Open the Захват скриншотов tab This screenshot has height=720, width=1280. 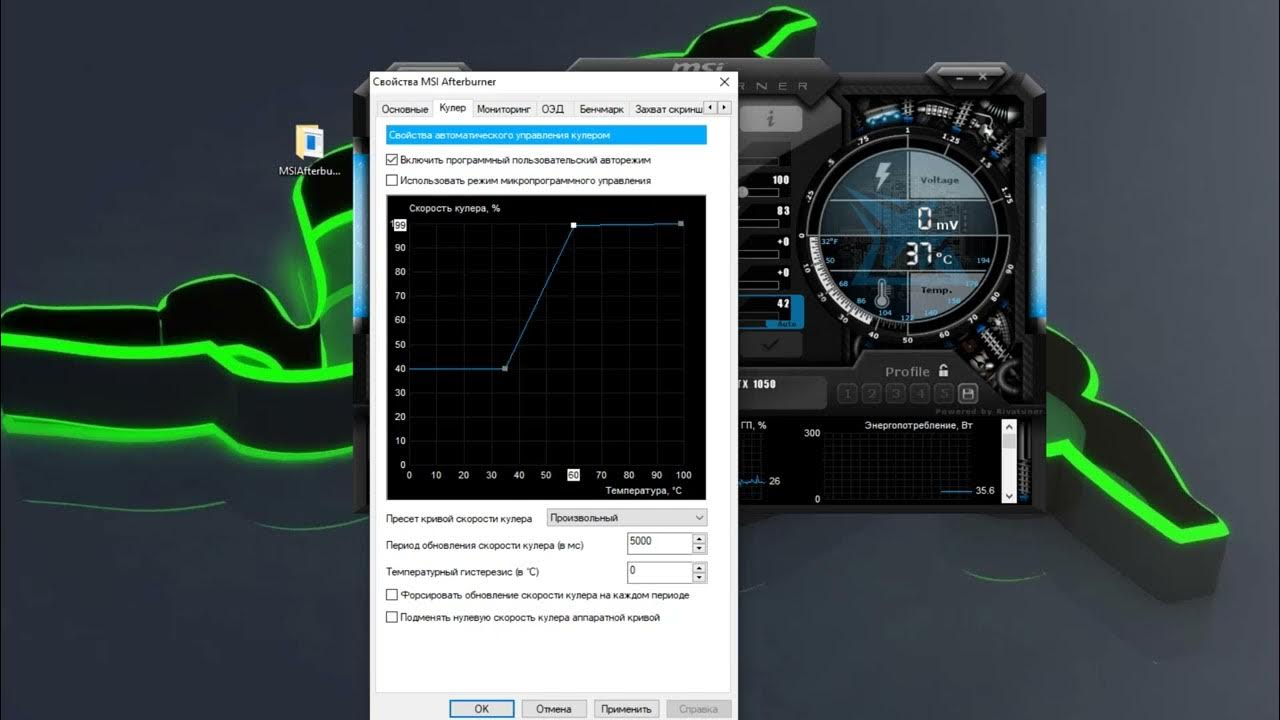point(668,109)
